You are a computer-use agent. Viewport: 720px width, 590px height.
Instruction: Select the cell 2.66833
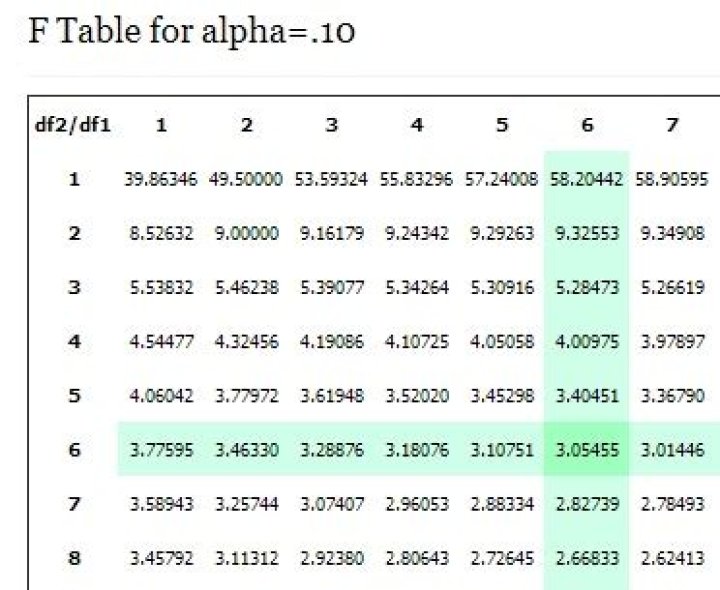coord(587,558)
